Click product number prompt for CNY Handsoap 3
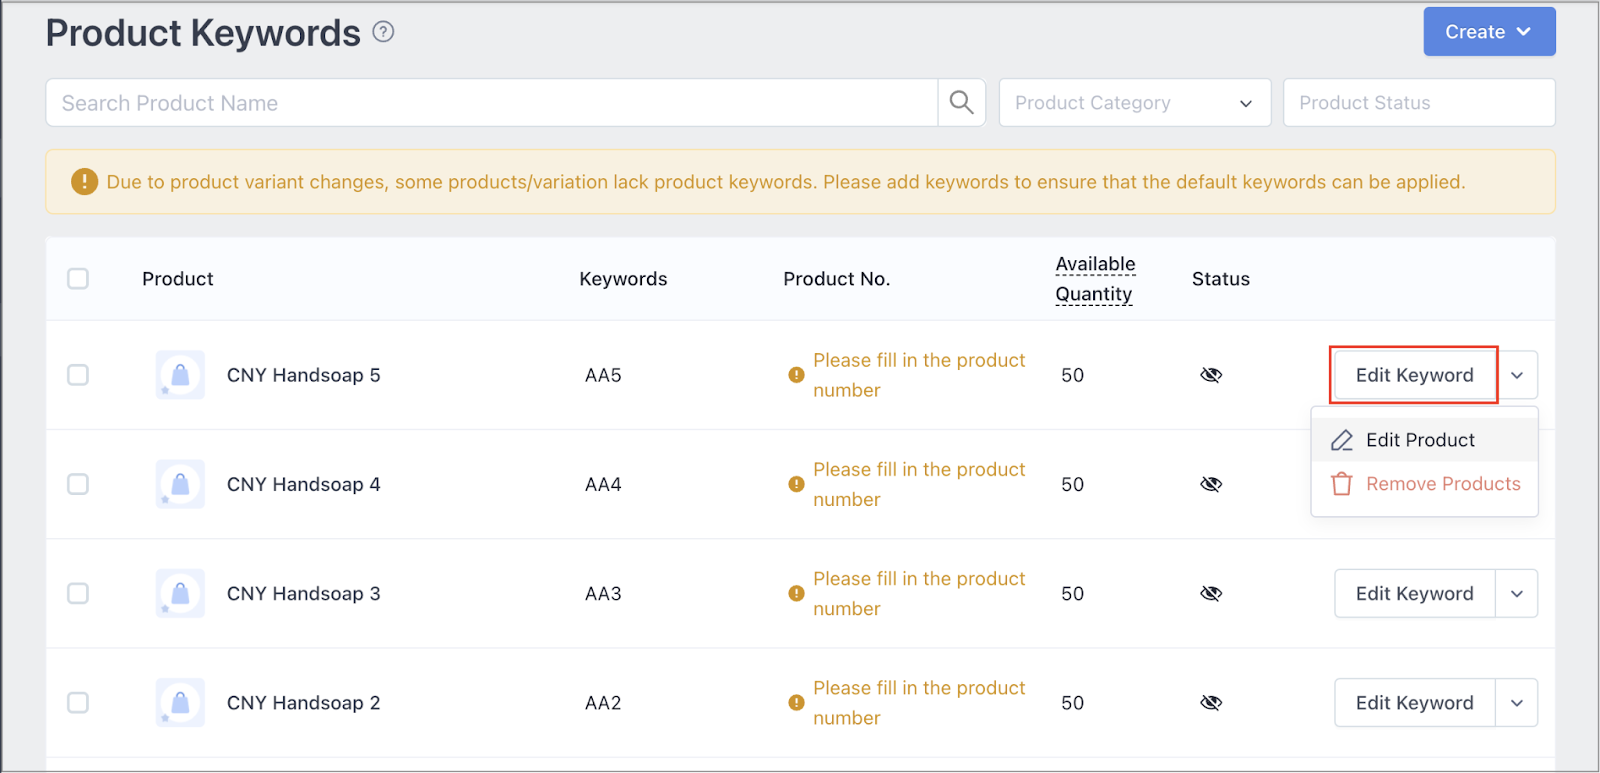This screenshot has width=1600, height=773. pyautogui.click(x=919, y=593)
